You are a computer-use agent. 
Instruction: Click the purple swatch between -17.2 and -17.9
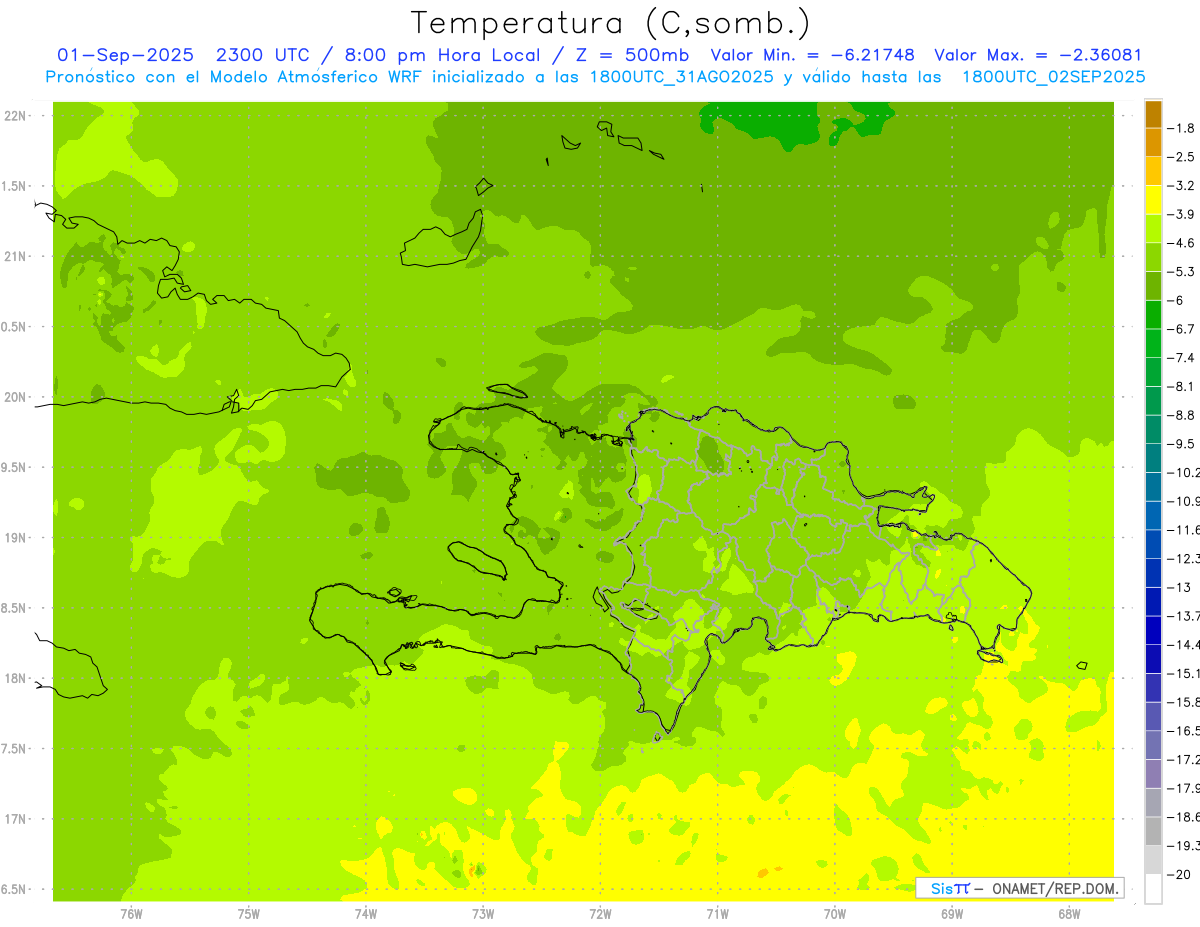1153,774
